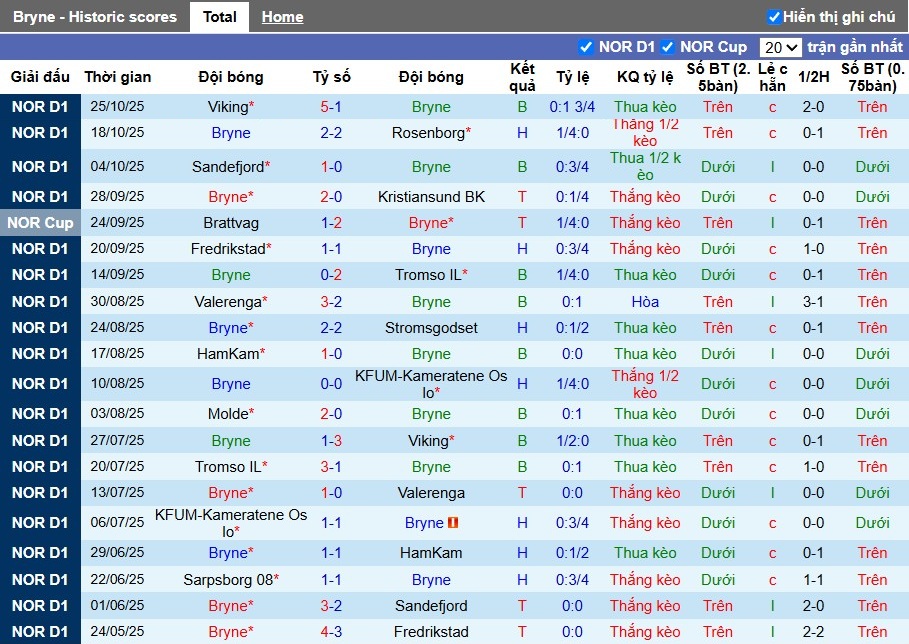909x644 pixels.
Task: Click the Molde team name
Action: click(x=227, y=414)
